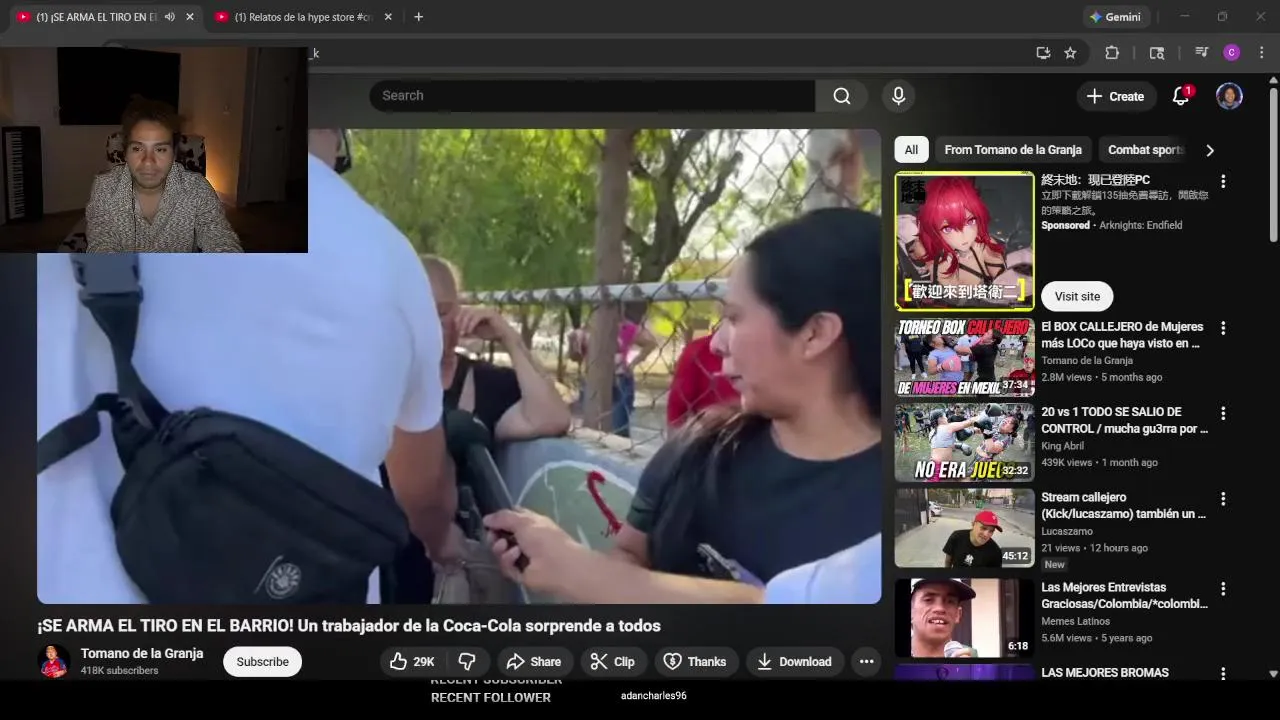Open a new browser tab
This screenshot has height=720, width=1280.
pyautogui.click(x=418, y=17)
